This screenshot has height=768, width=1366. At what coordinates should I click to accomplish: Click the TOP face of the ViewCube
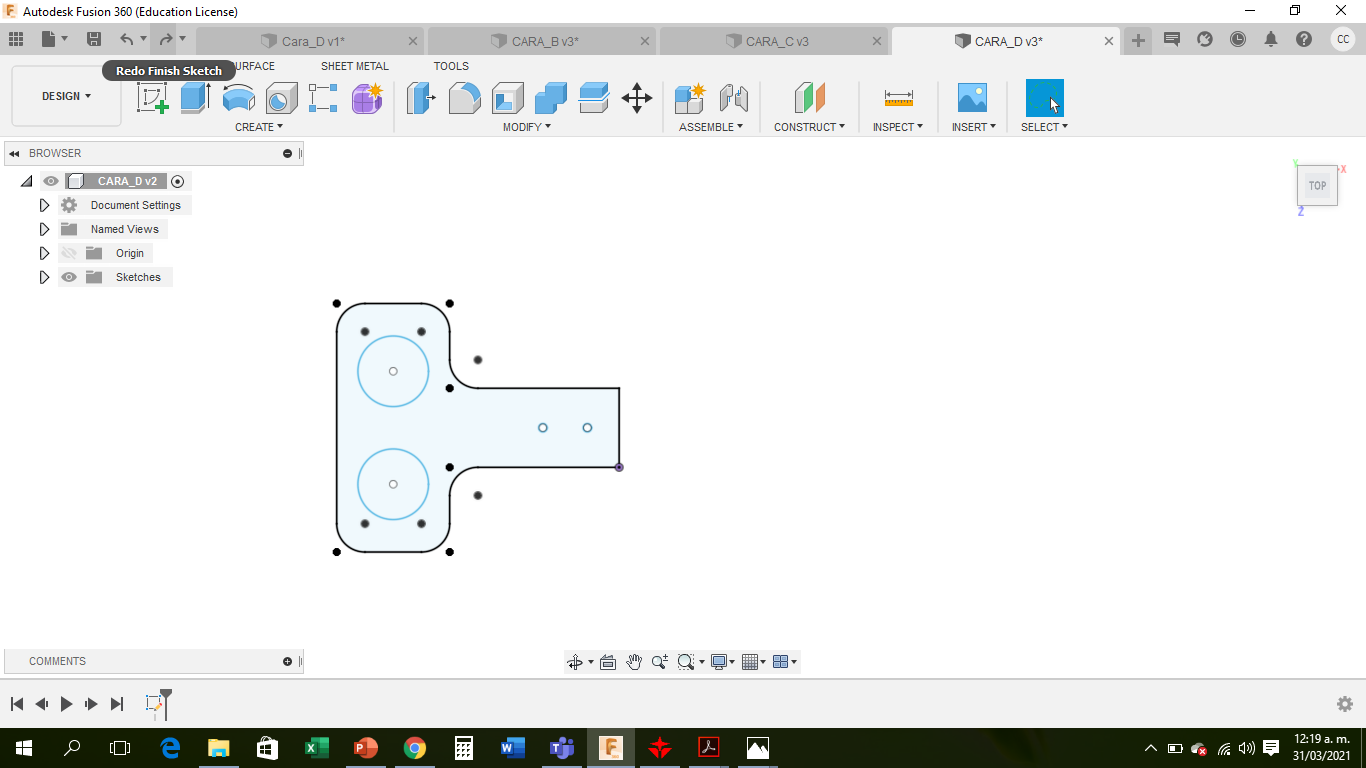point(1318,186)
